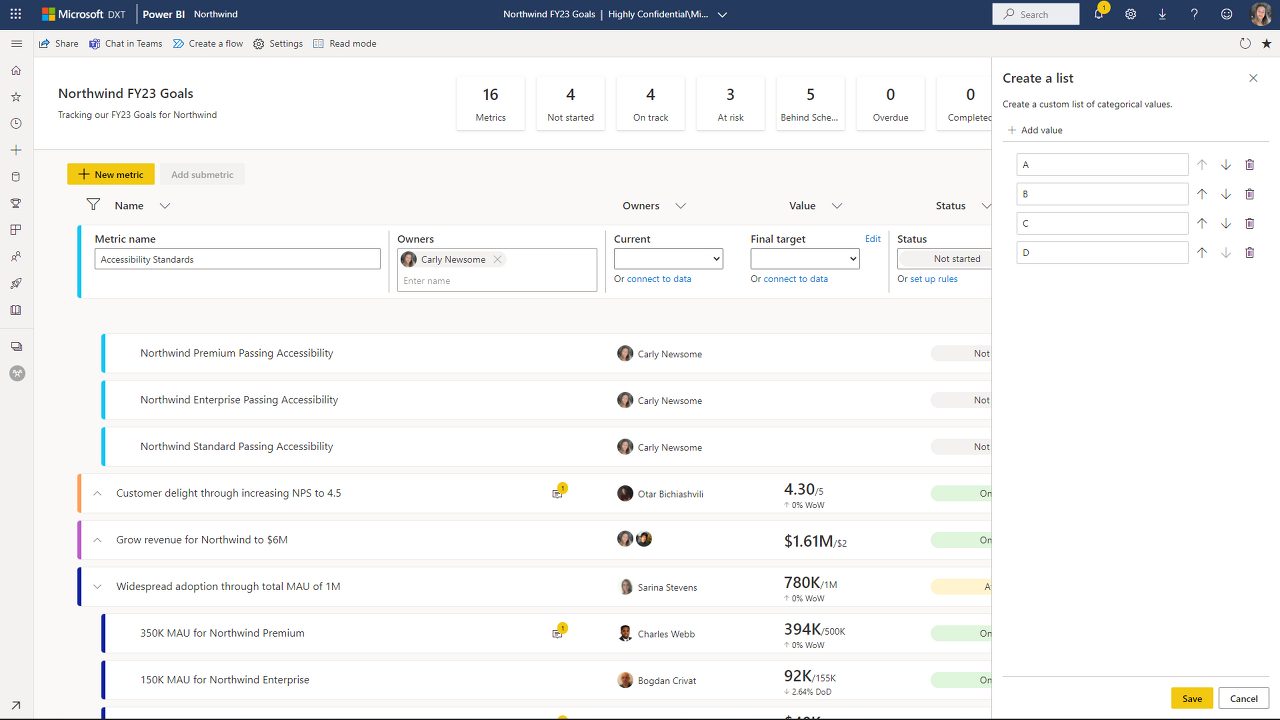Click Chat in Teams
This screenshot has width=1280, height=720.
(125, 44)
